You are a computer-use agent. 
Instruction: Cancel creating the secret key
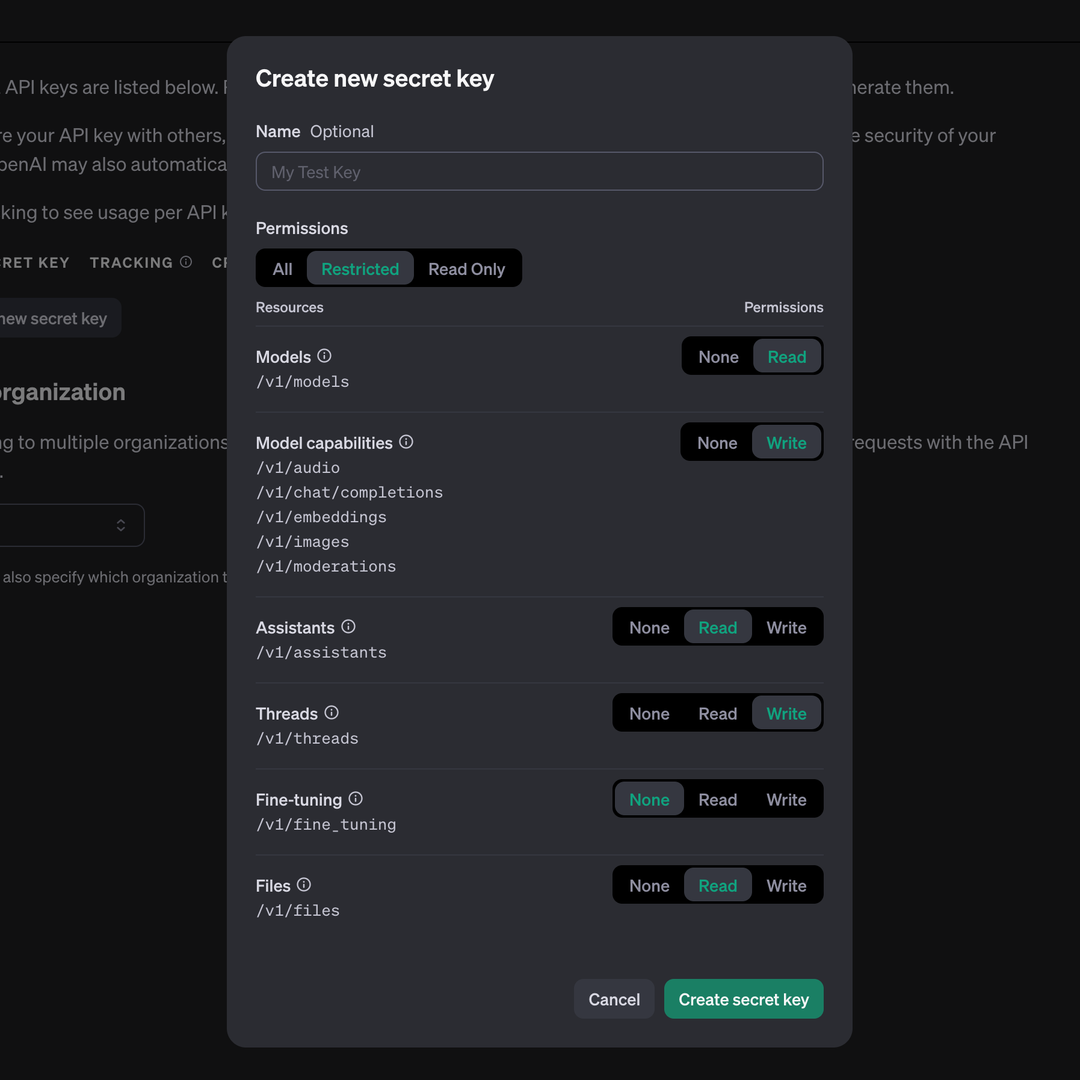pos(613,998)
